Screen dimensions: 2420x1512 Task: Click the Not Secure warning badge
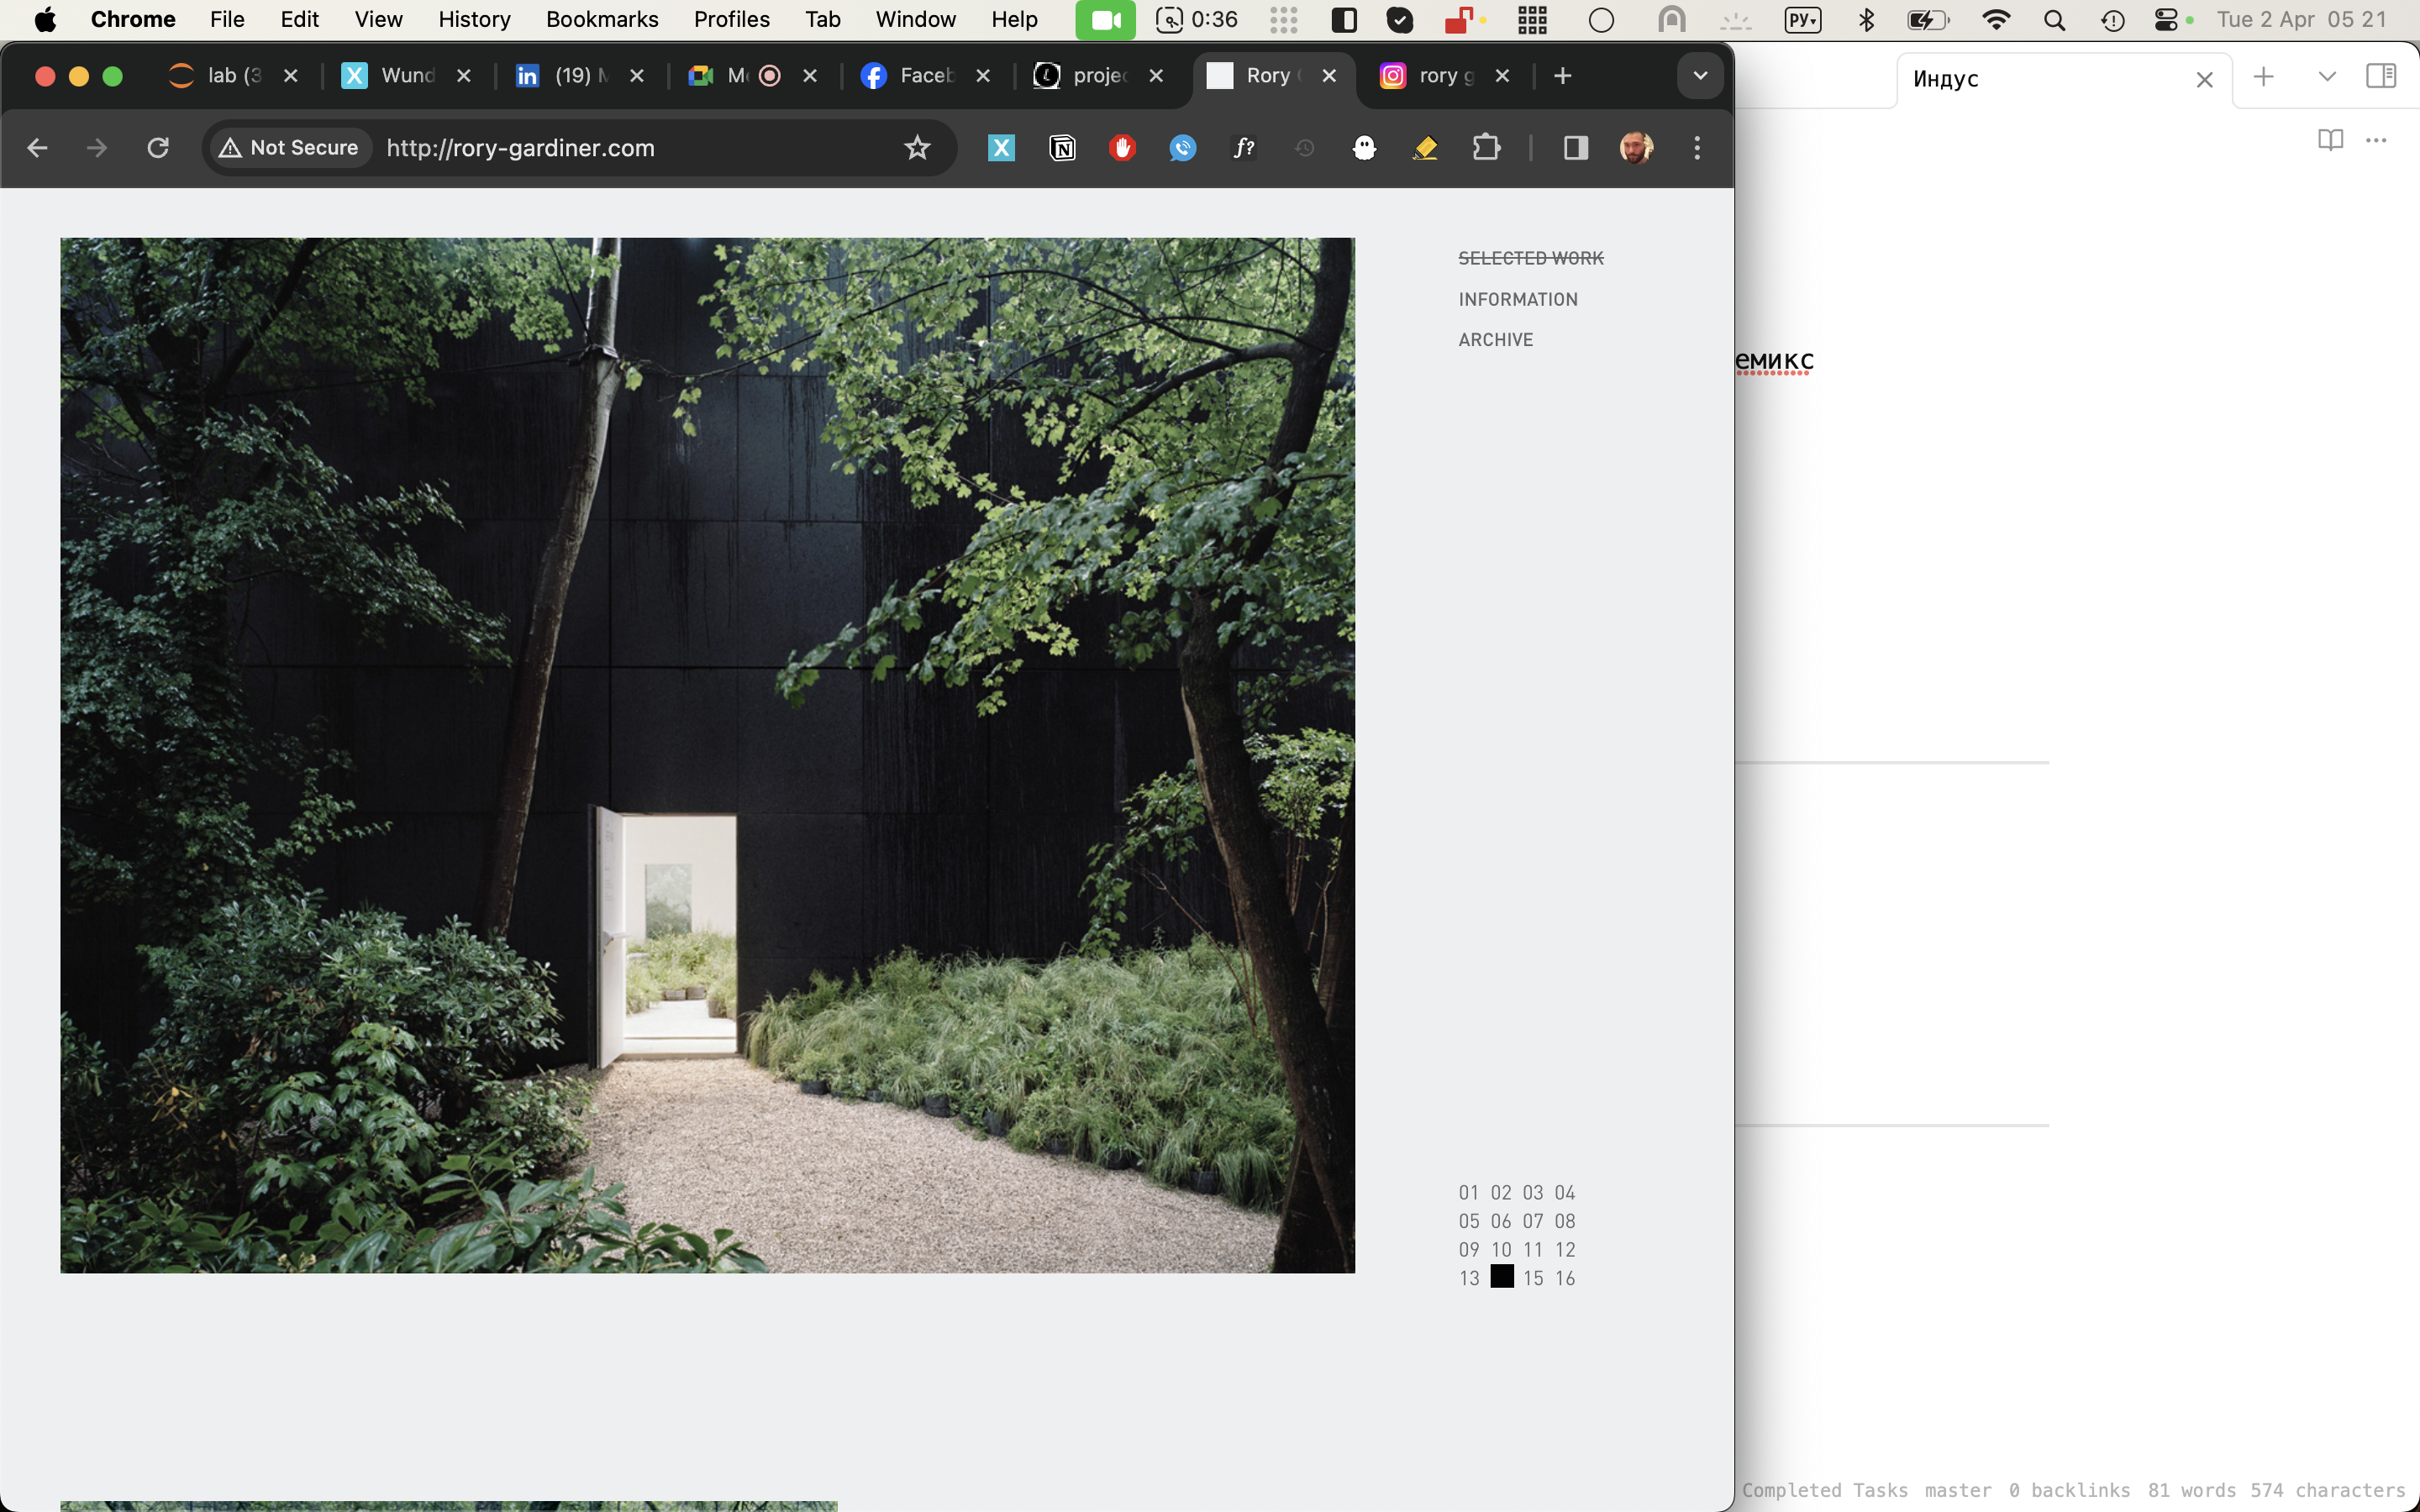click(289, 147)
